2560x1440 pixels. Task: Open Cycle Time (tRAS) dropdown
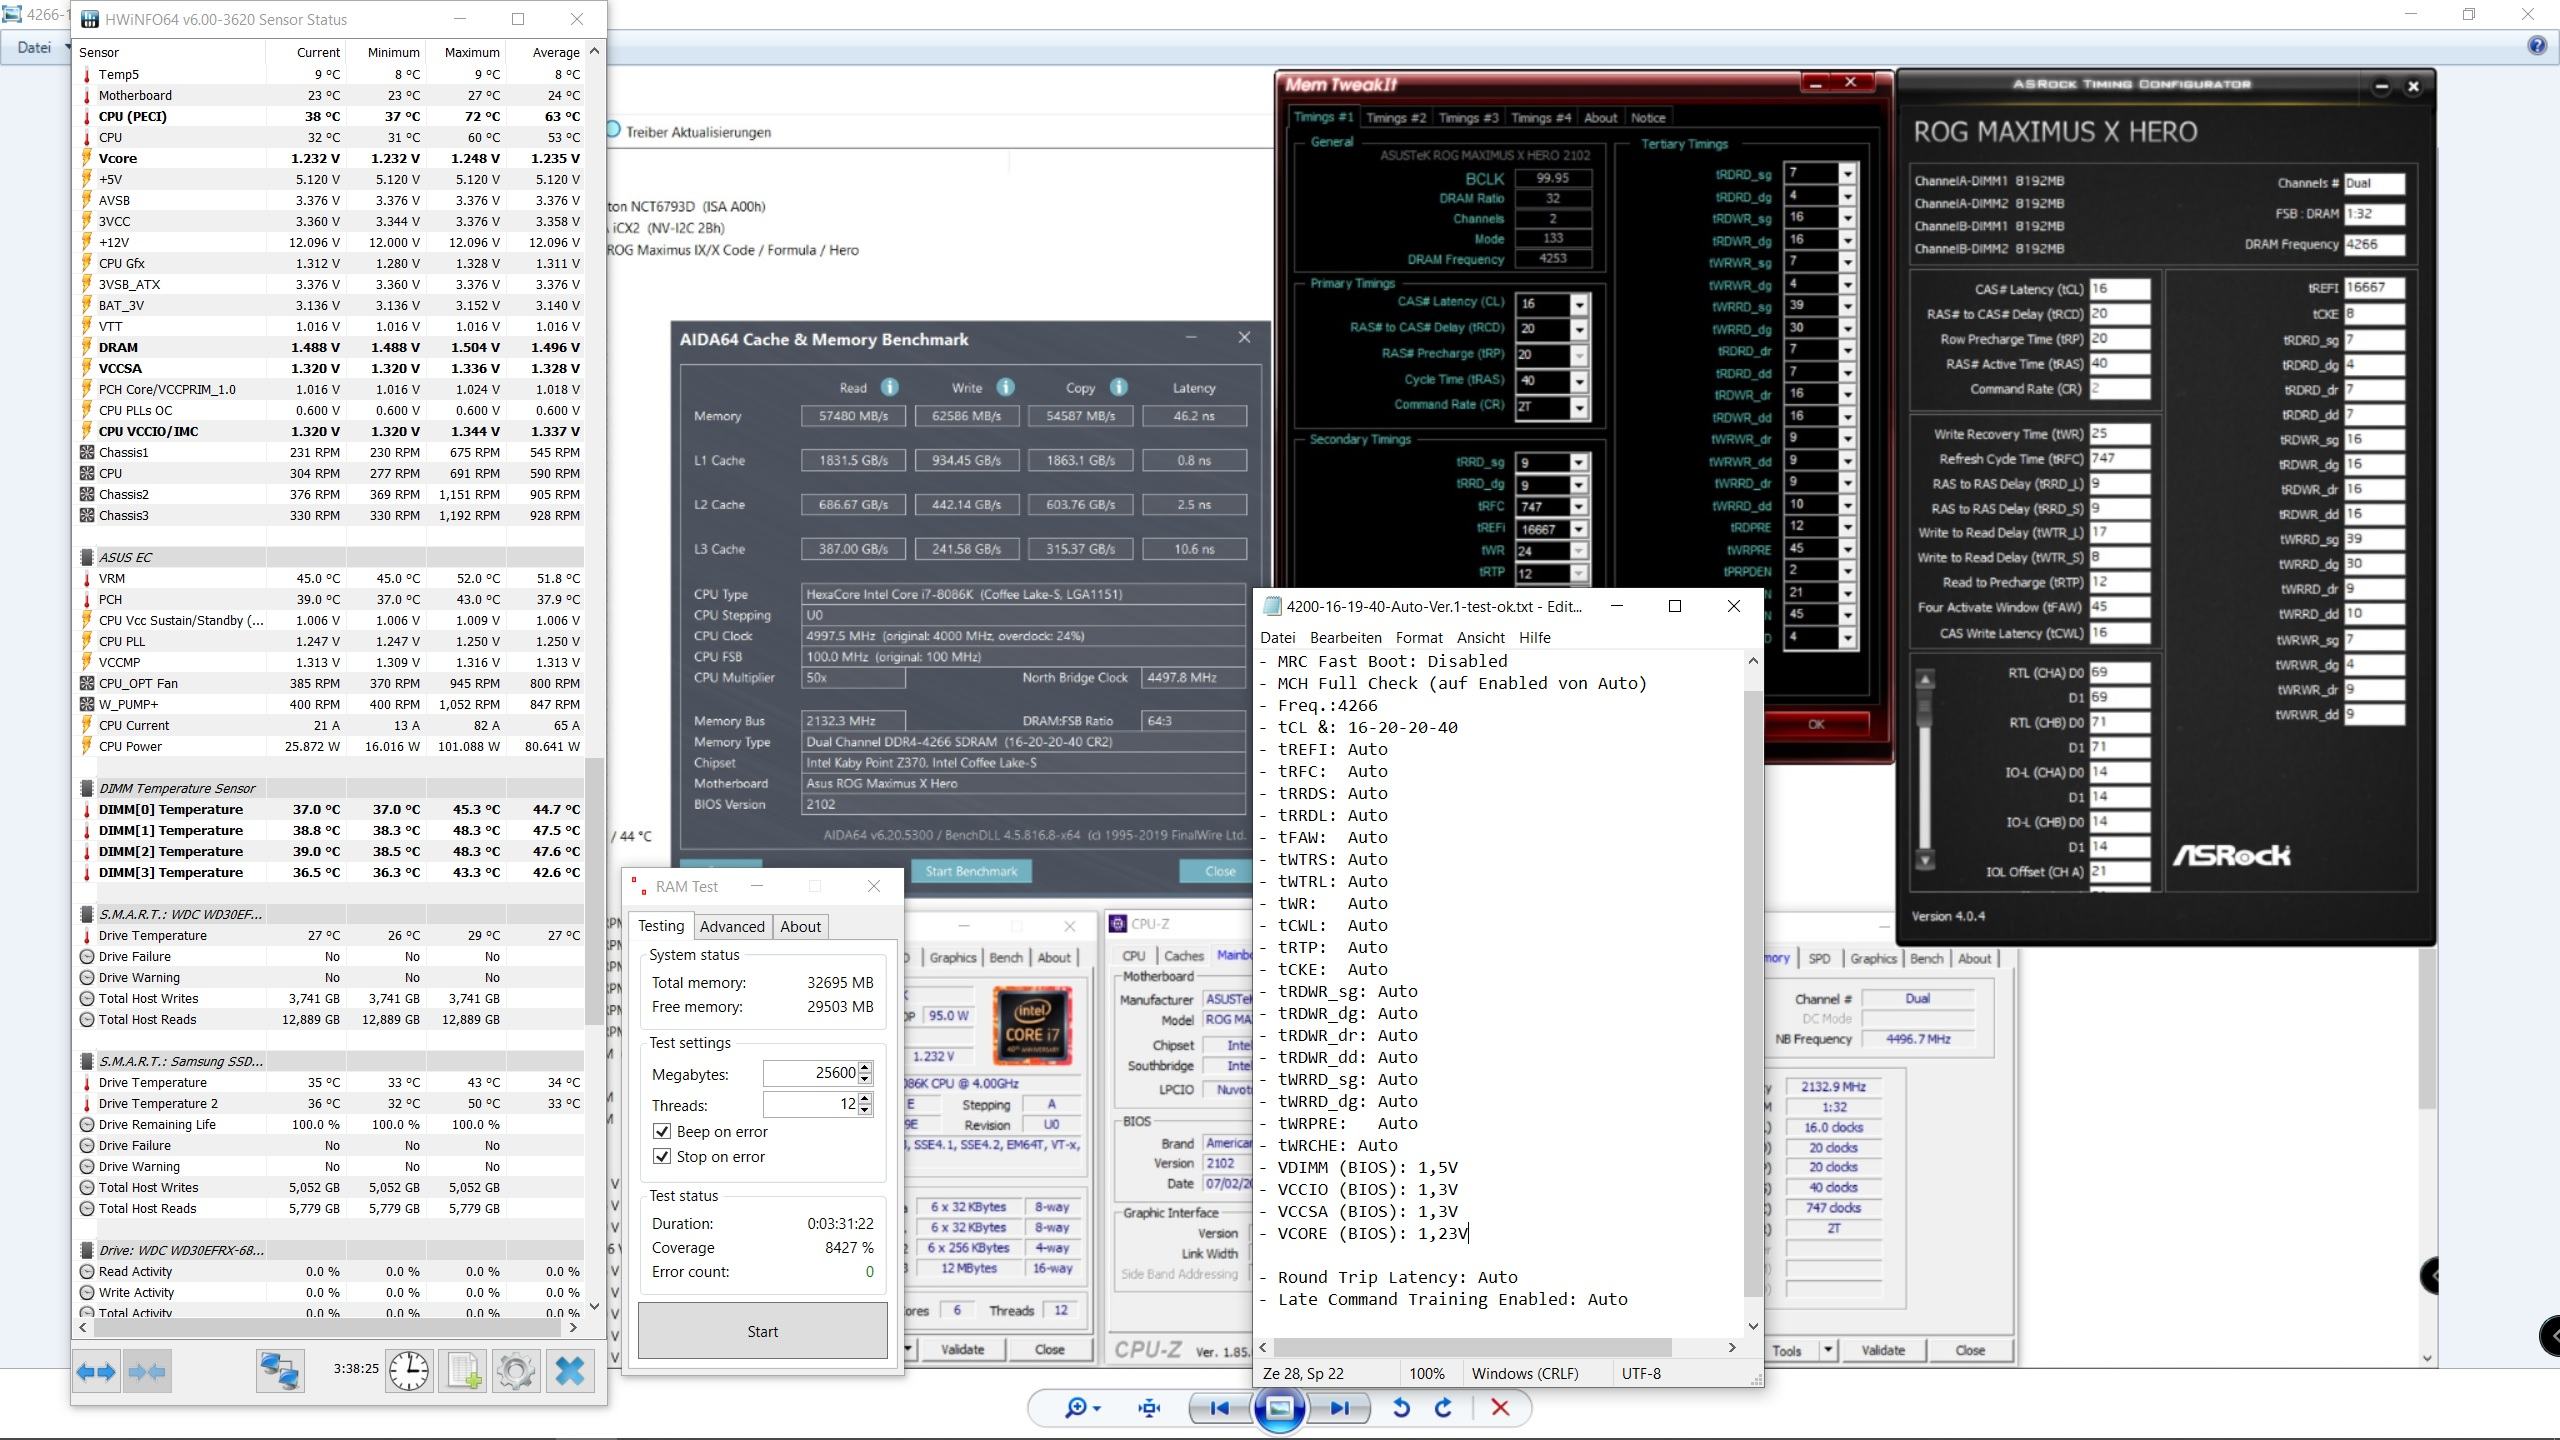point(1579,381)
